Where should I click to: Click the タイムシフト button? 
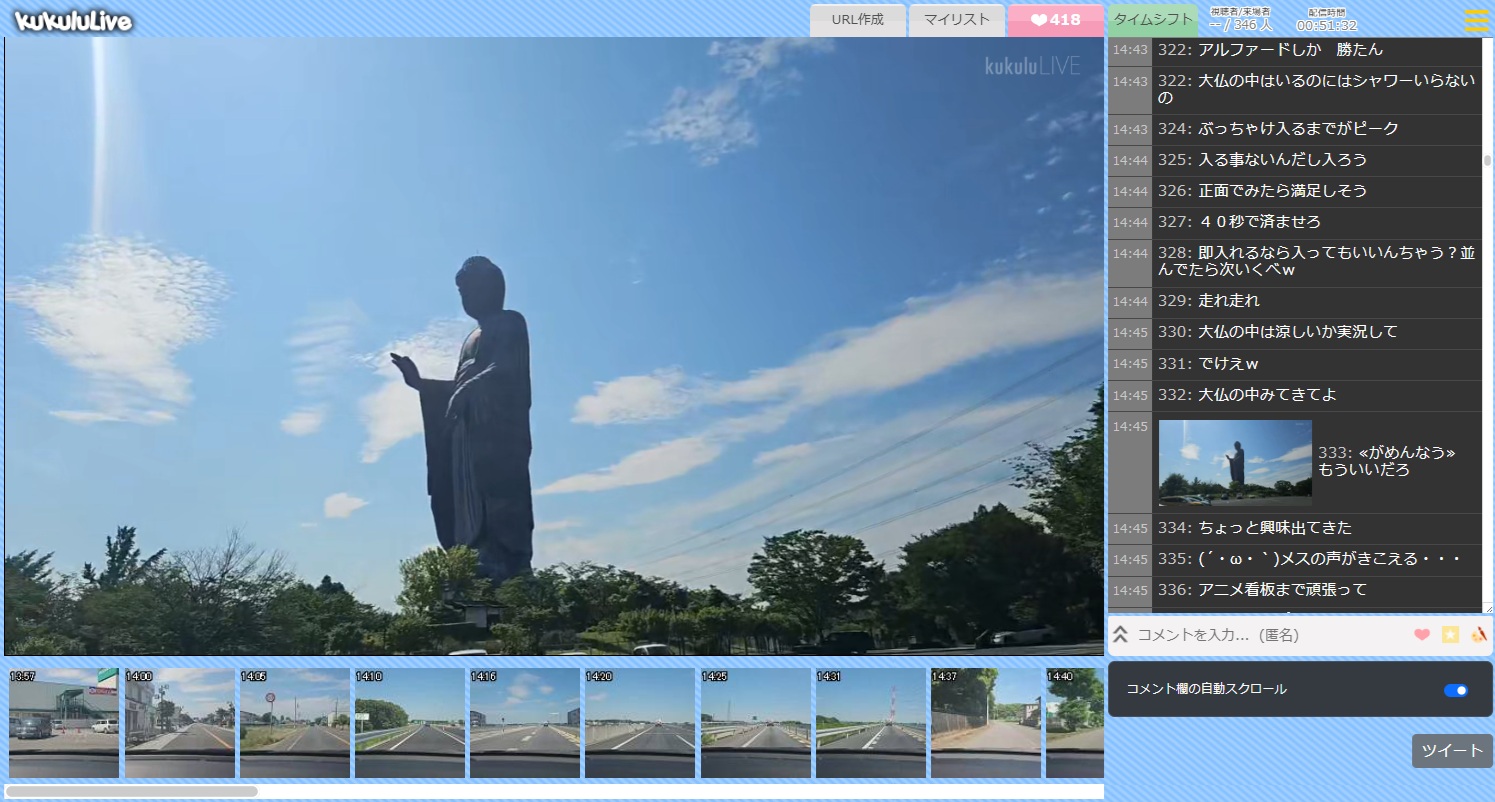(x=1152, y=20)
